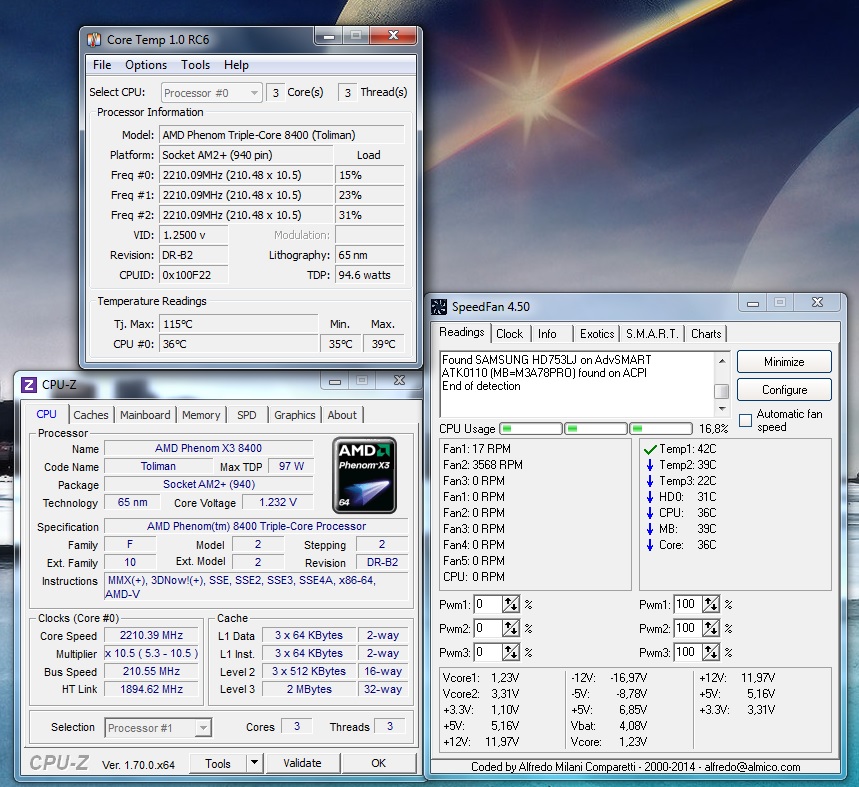Click the Tj. Max 115°C value
859x787 pixels.
click(x=238, y=324)
